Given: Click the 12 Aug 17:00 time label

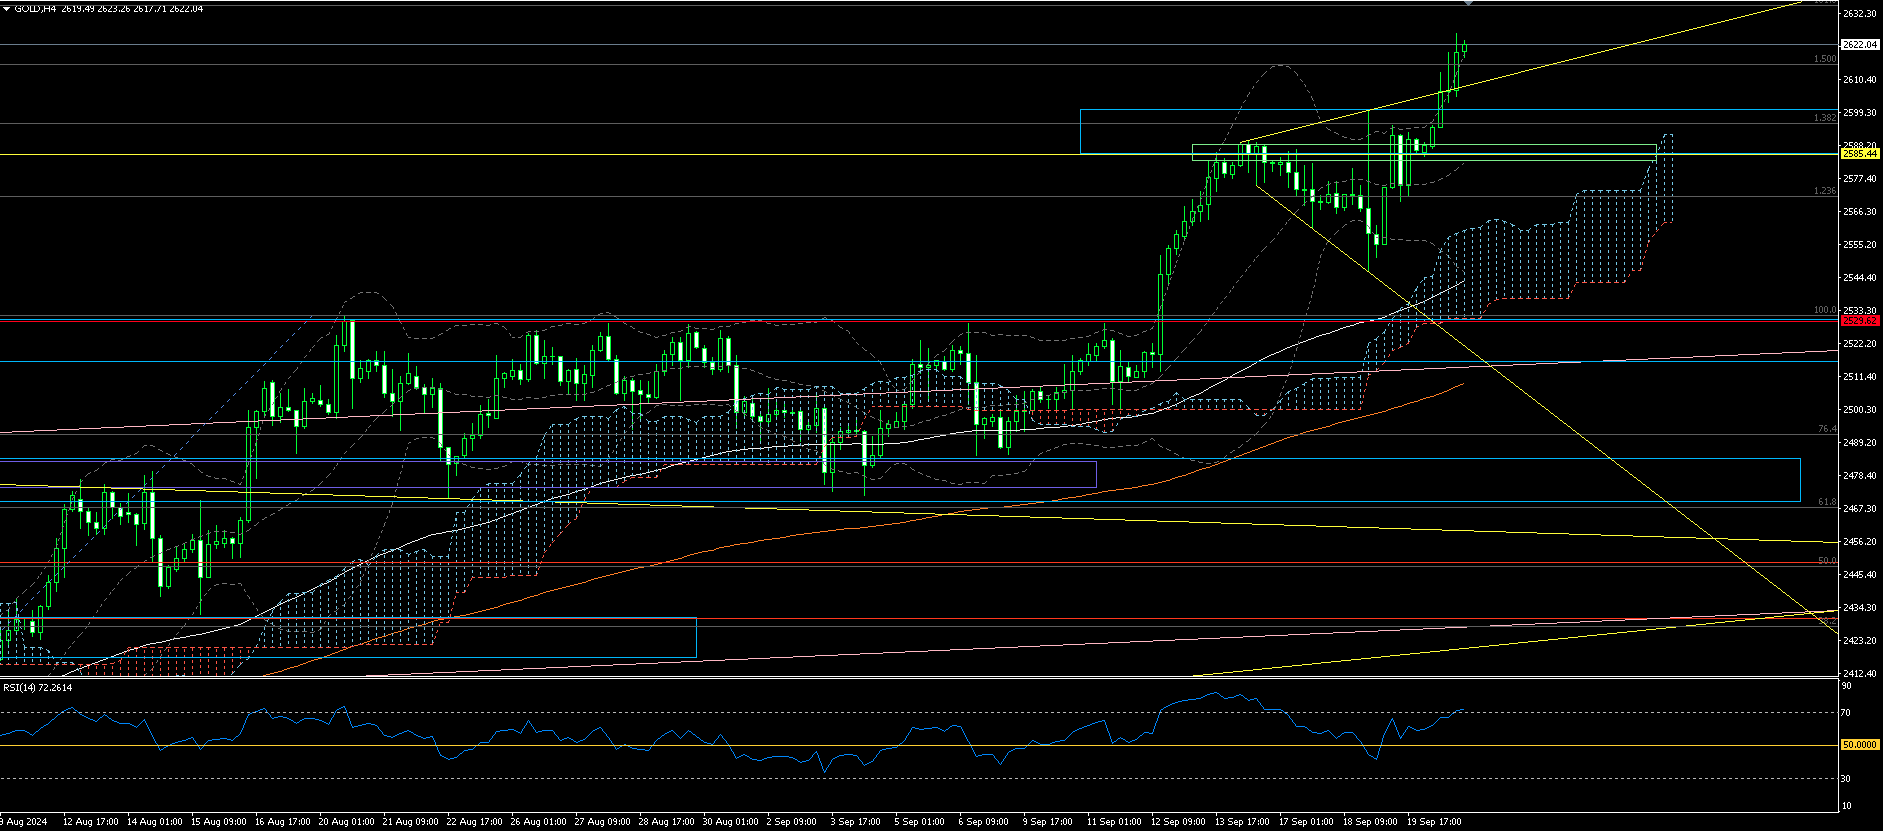Looking at the screenshot, I should [90, 822].
